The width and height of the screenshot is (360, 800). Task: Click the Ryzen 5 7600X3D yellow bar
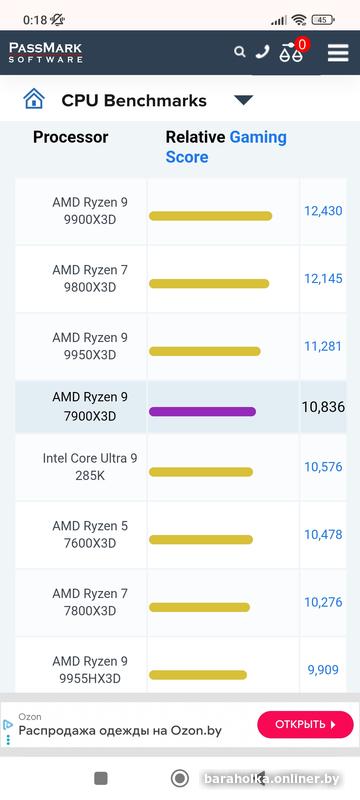(201, 540)
